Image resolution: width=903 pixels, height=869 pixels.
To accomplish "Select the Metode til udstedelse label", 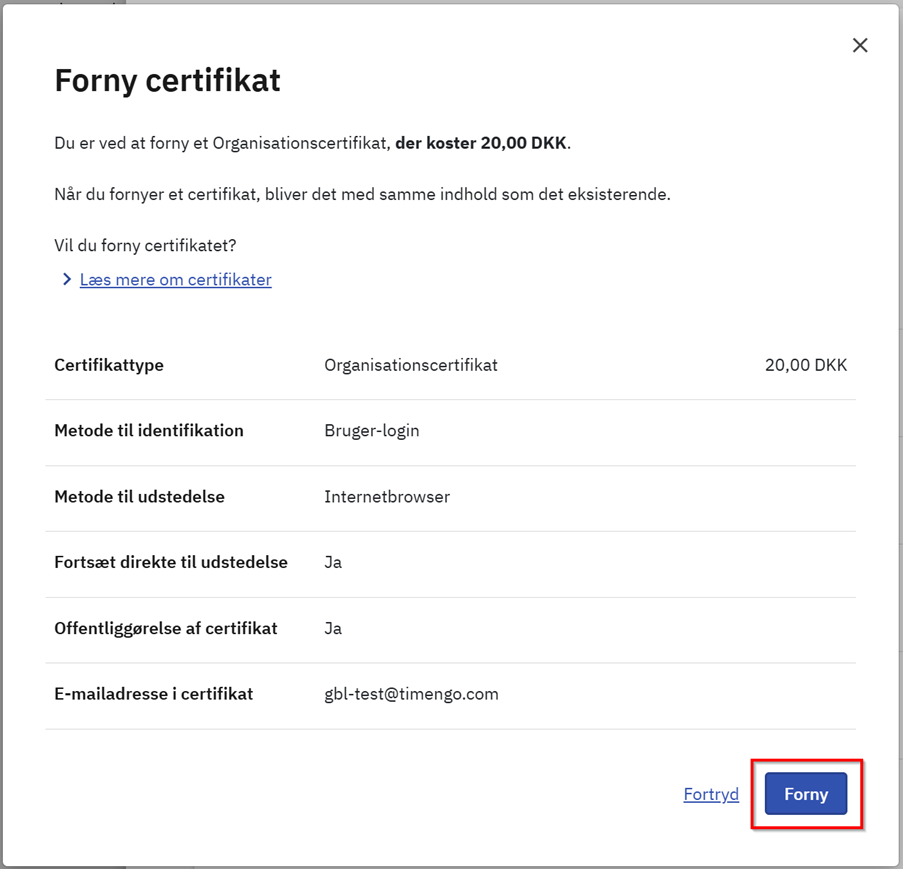I will [139, 497].
